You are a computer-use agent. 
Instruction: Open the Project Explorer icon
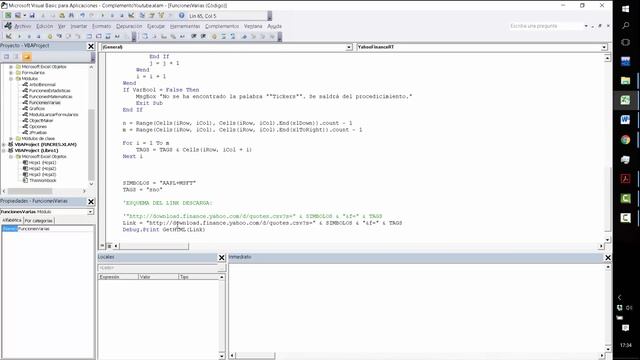click(142, 16)
